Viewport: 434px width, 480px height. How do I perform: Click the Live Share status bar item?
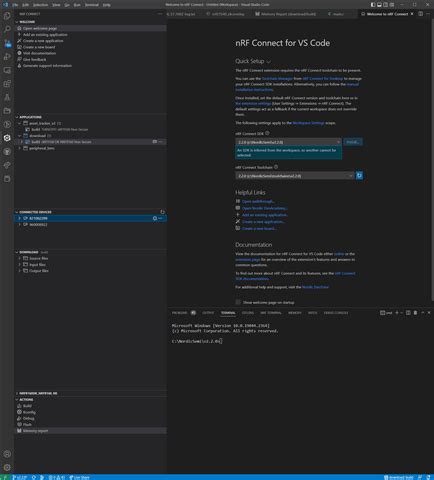point(80,477)
